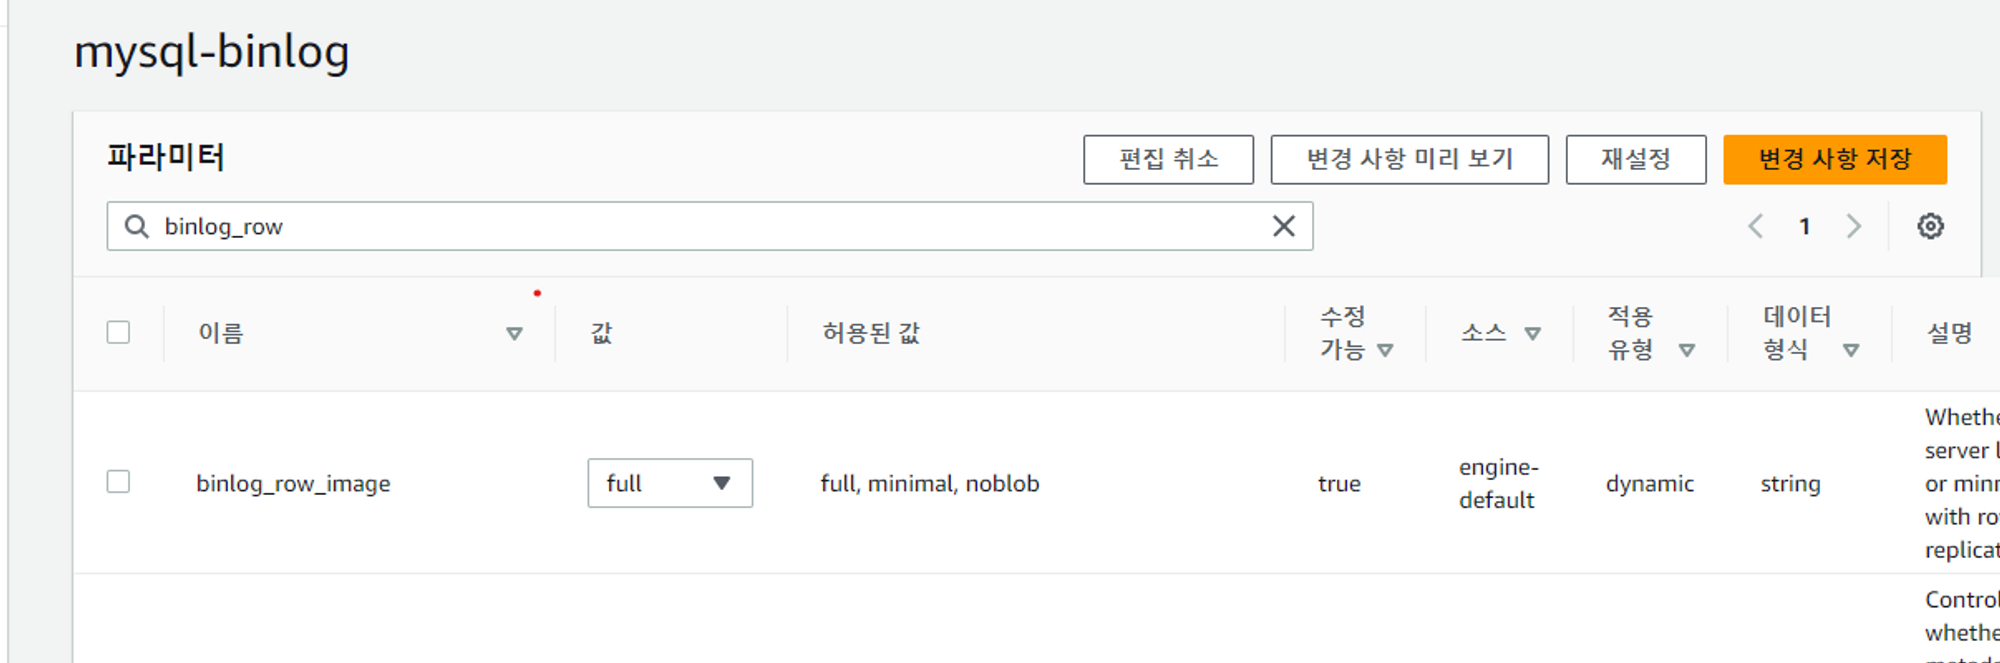Click the 'true' modifiable cell
This screenshot has width=2000, height=663.
[1339, 484]
